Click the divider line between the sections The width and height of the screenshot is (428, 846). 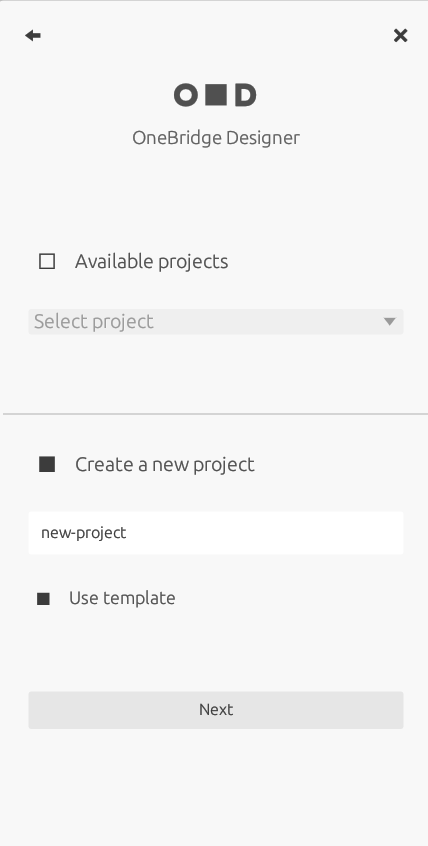click(x=216, y=414)
